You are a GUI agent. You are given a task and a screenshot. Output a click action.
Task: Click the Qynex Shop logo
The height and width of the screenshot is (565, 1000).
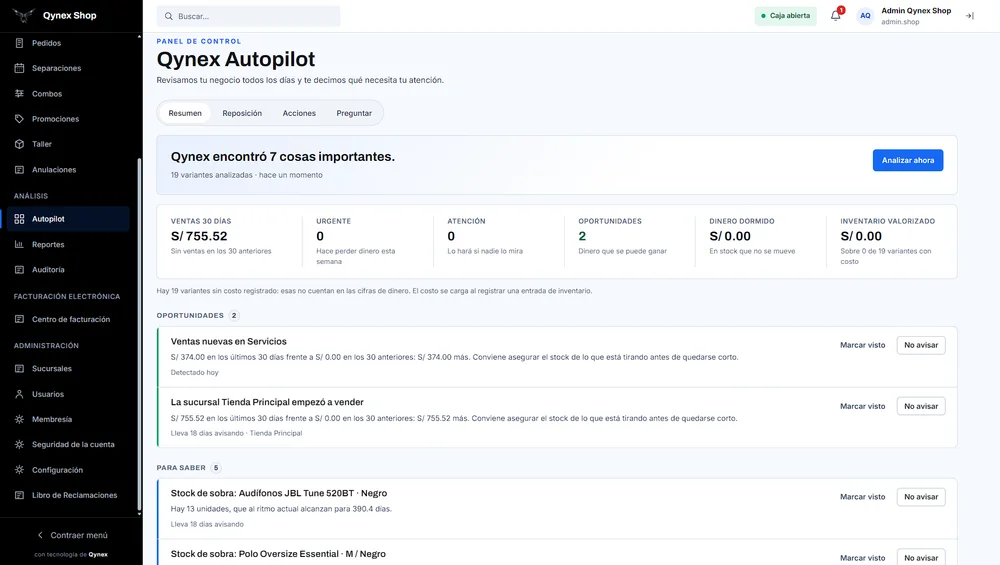click(x=24, y=15)
